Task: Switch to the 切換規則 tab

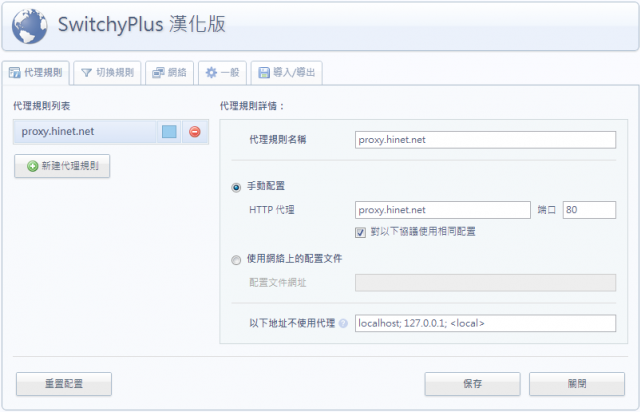Action: pos(107,73)
